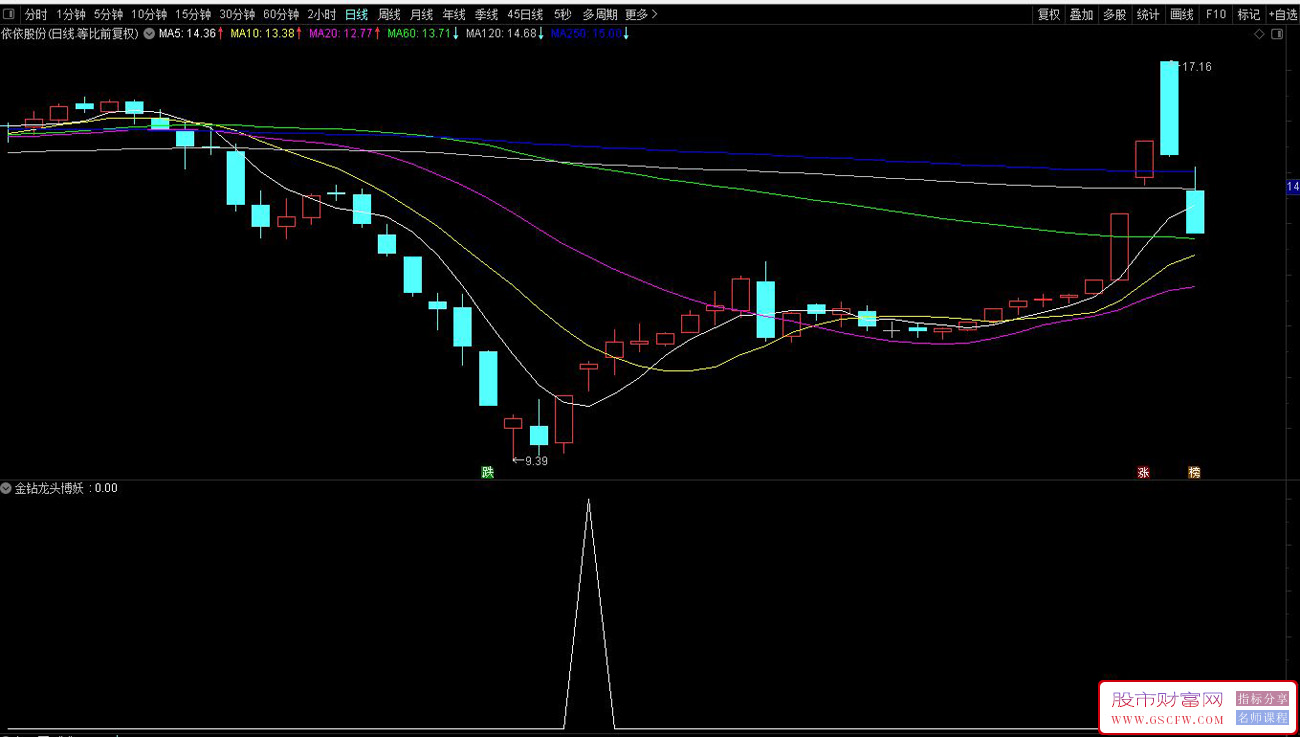This screenshot has height=737, width=1300.
Task: Click the blue price axis tag 14
Action: (1292, 187)
